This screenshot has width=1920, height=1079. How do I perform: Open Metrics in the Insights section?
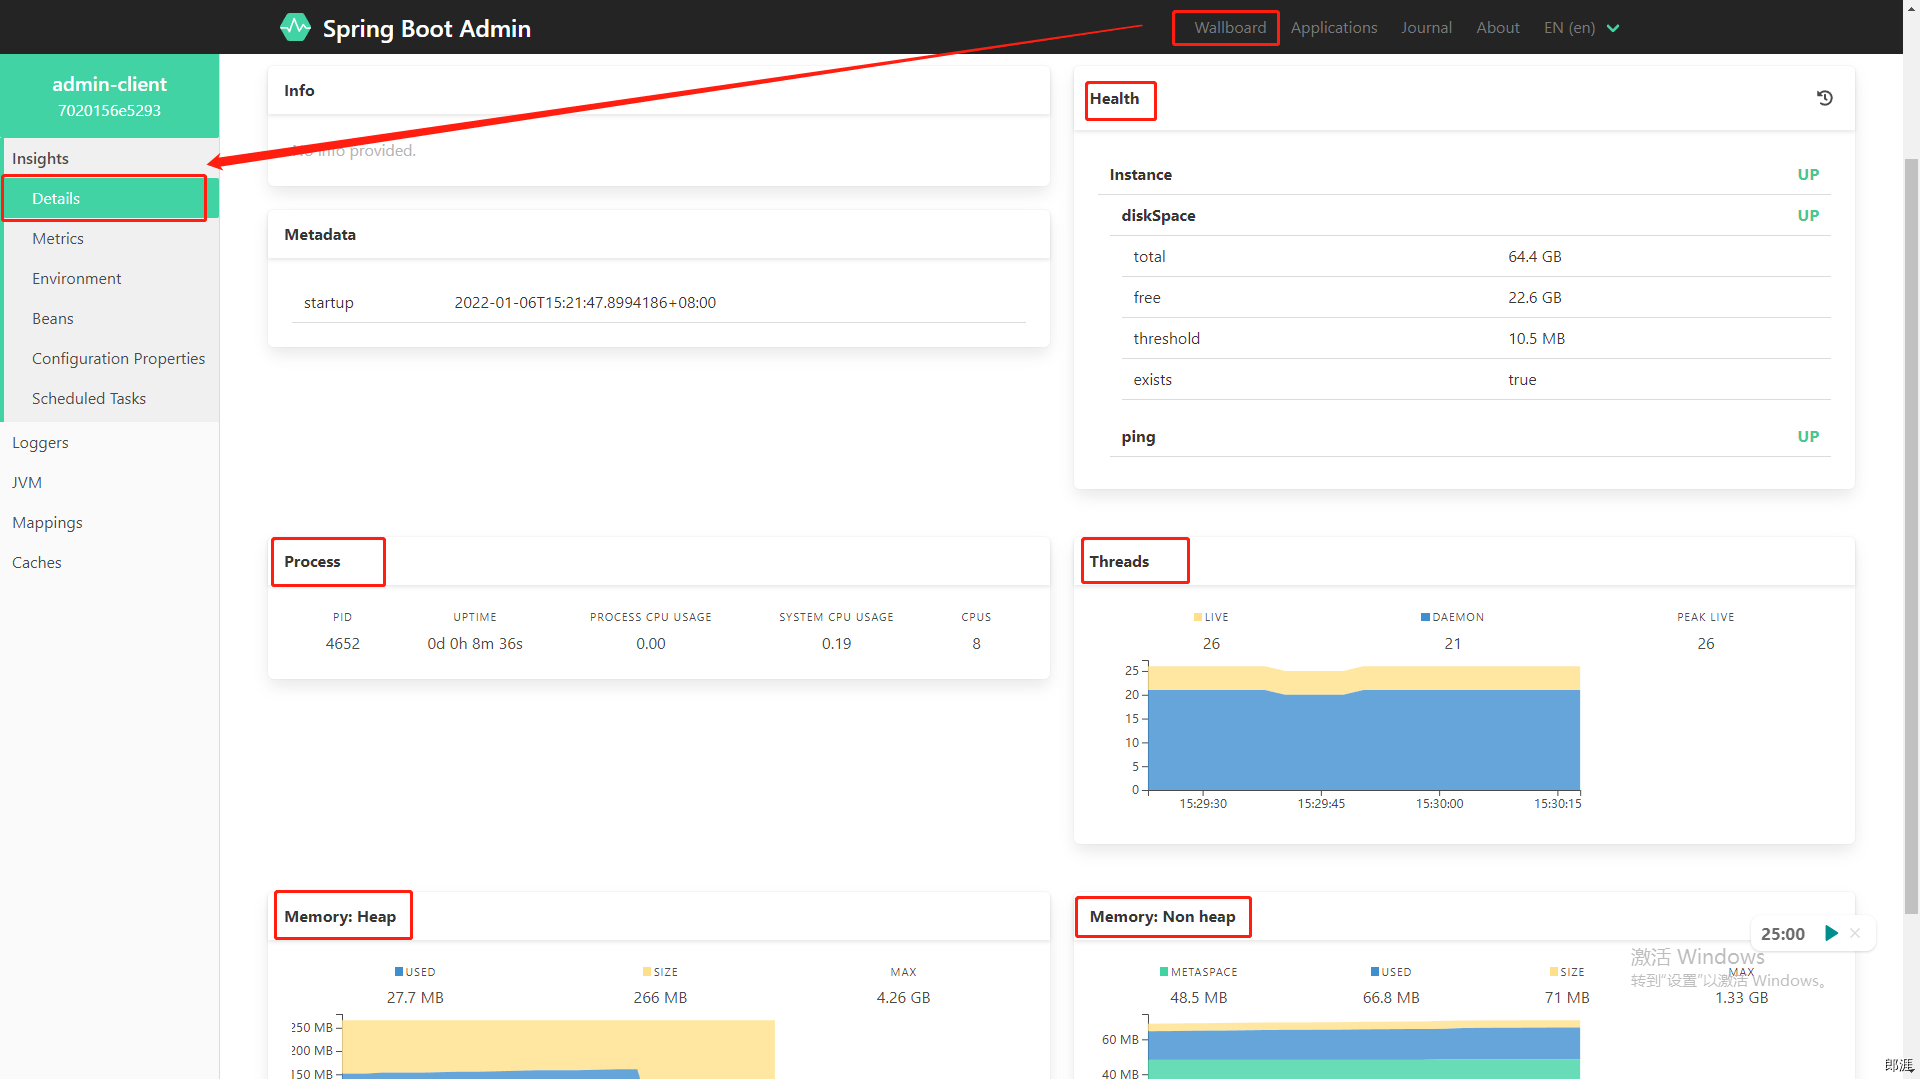[x=110, y=238]
